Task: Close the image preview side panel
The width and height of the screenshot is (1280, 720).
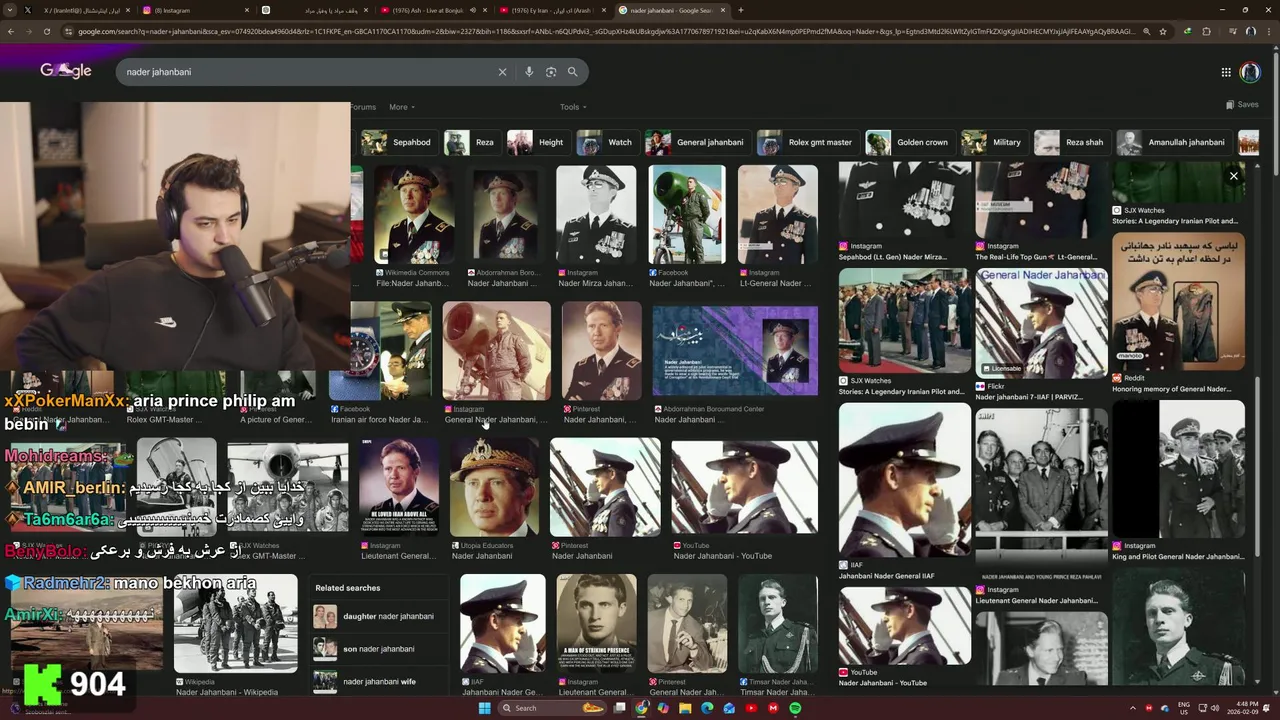Action: [1233, 176]
